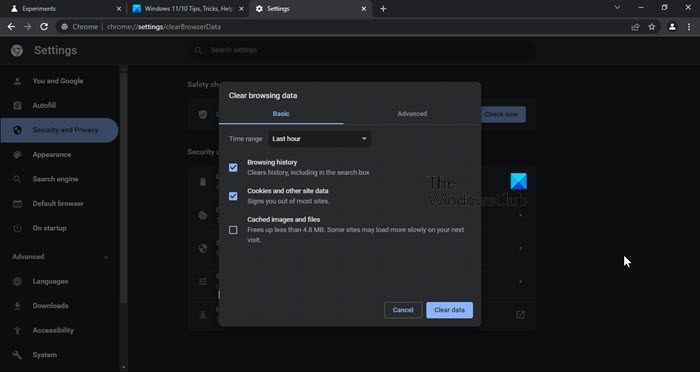Close the Experiments tab

118,8
